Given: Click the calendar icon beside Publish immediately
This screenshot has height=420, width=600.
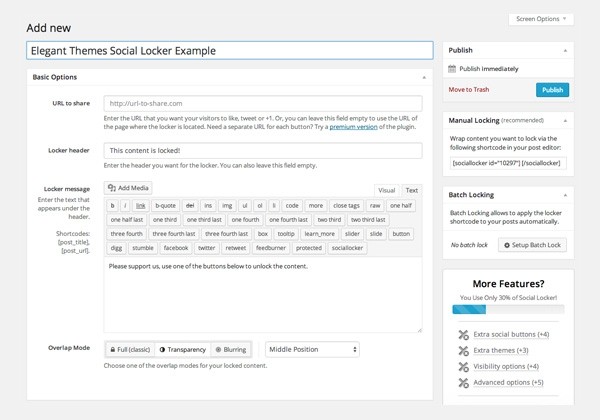Looking at the screenshot, I should [452, 69].
